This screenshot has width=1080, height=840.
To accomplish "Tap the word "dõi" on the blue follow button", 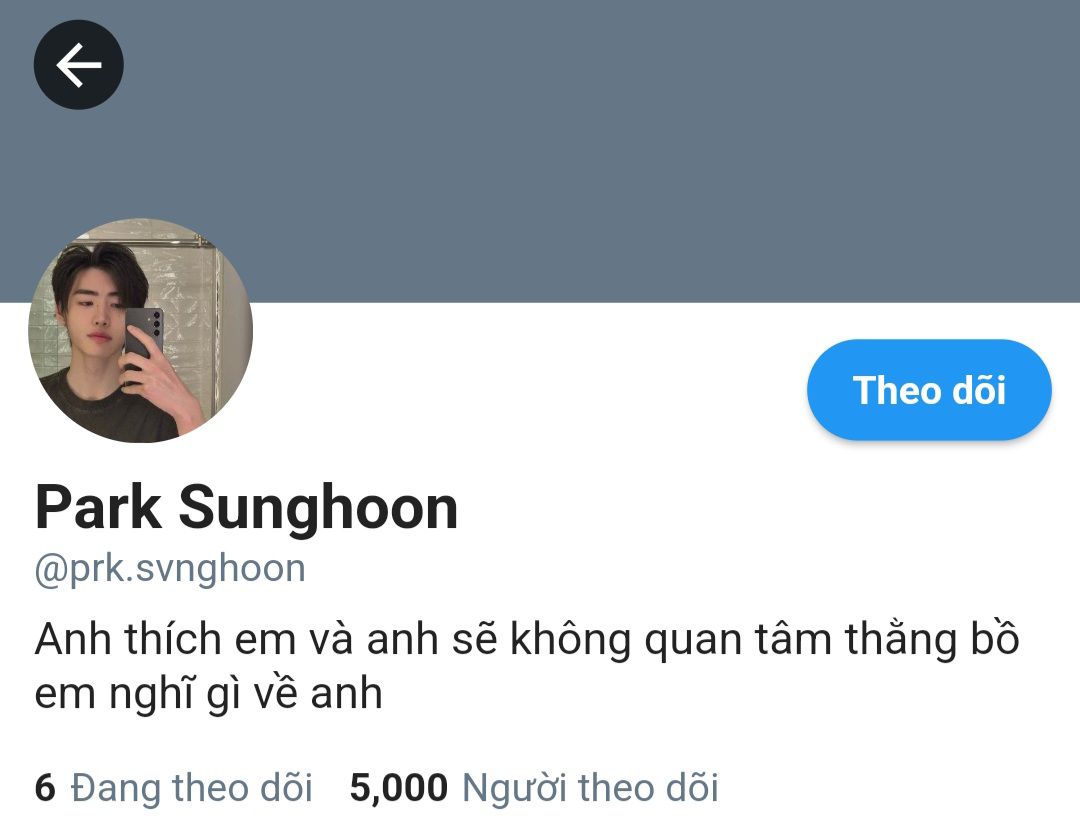I will click(x=979, y=390).
